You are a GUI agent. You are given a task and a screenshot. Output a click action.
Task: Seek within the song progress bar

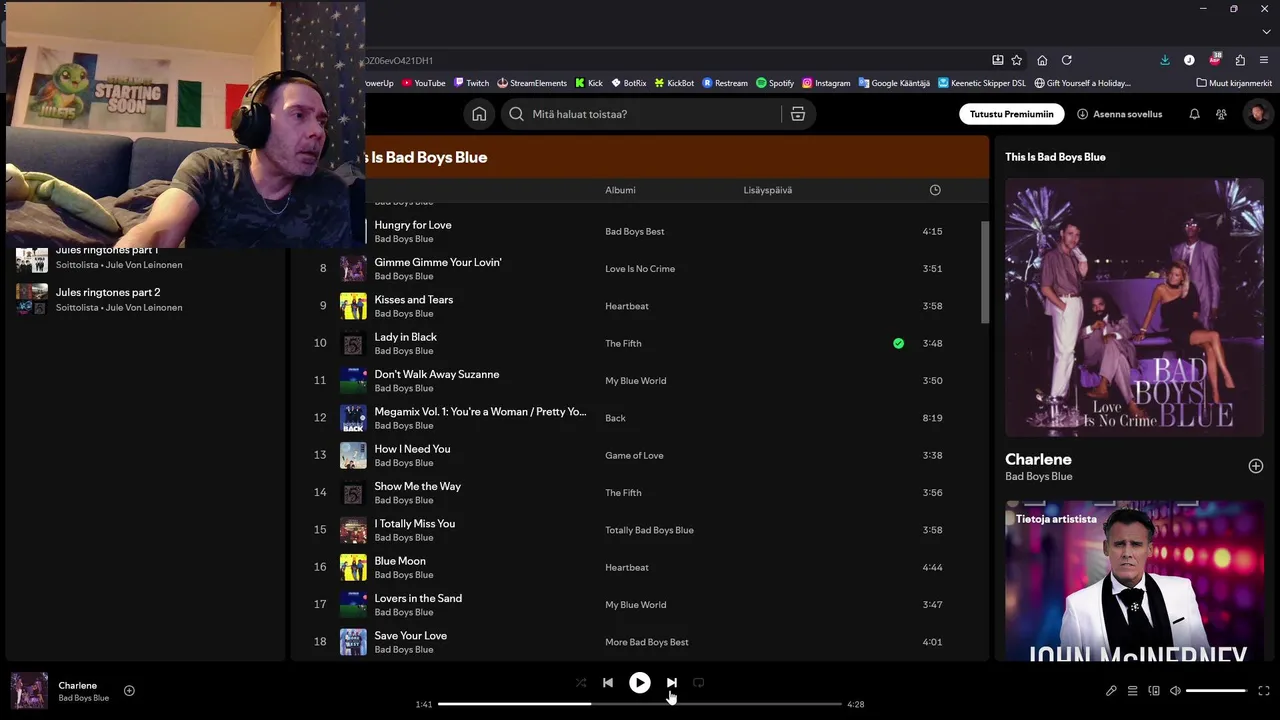(640, 704)
